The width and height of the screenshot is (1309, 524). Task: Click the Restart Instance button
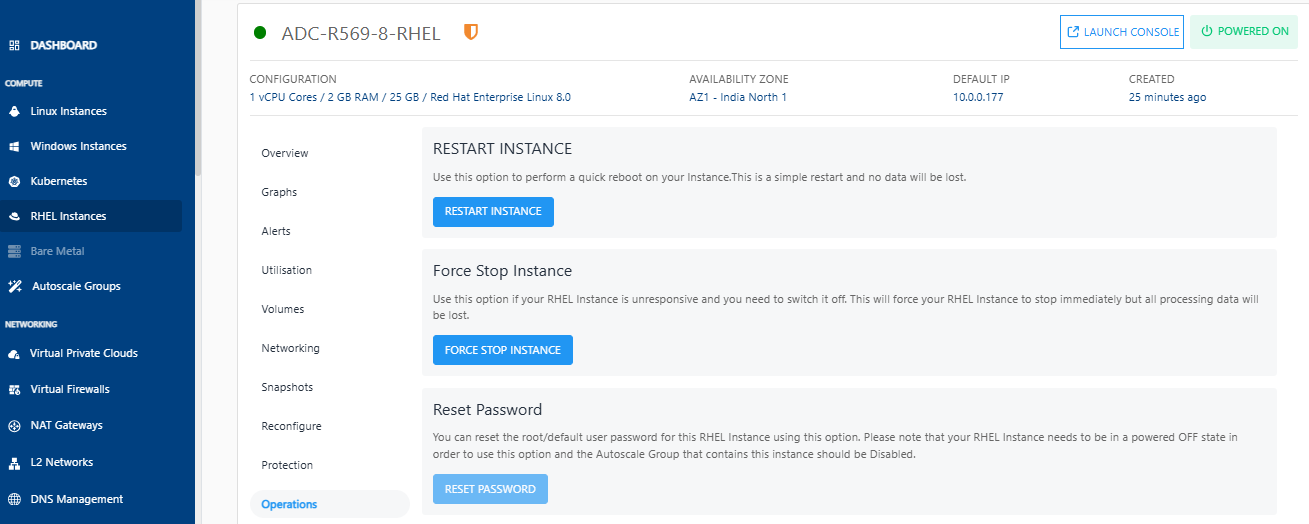(x=493, y=212)
